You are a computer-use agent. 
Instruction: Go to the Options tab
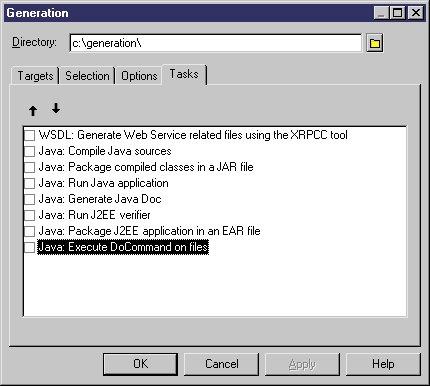point(139,76)
